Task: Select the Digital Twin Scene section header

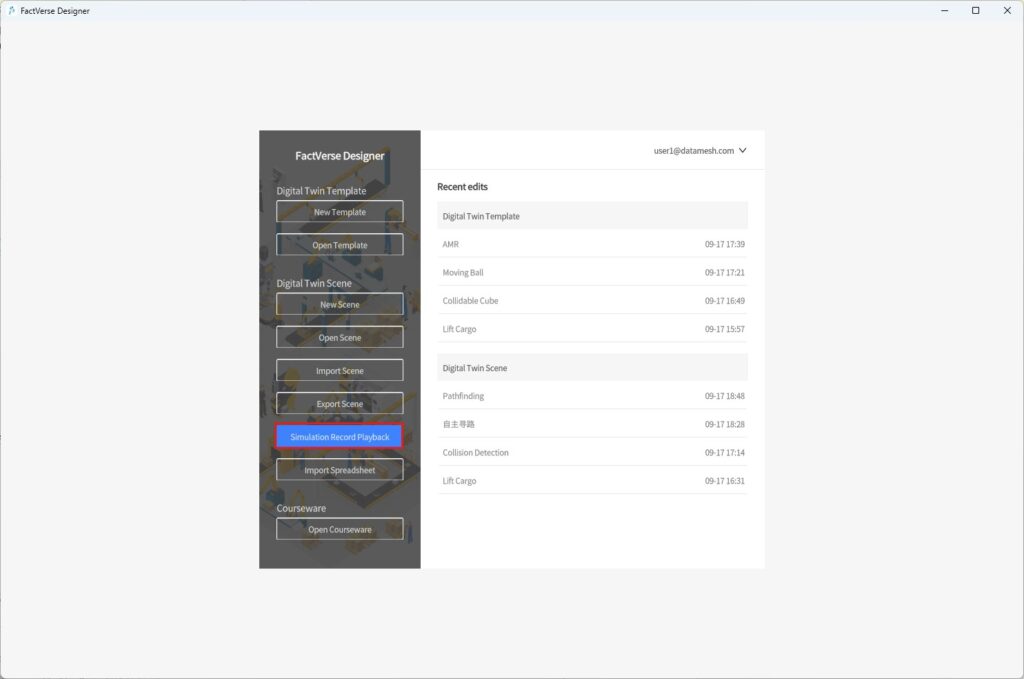Action: click(592, 367)
